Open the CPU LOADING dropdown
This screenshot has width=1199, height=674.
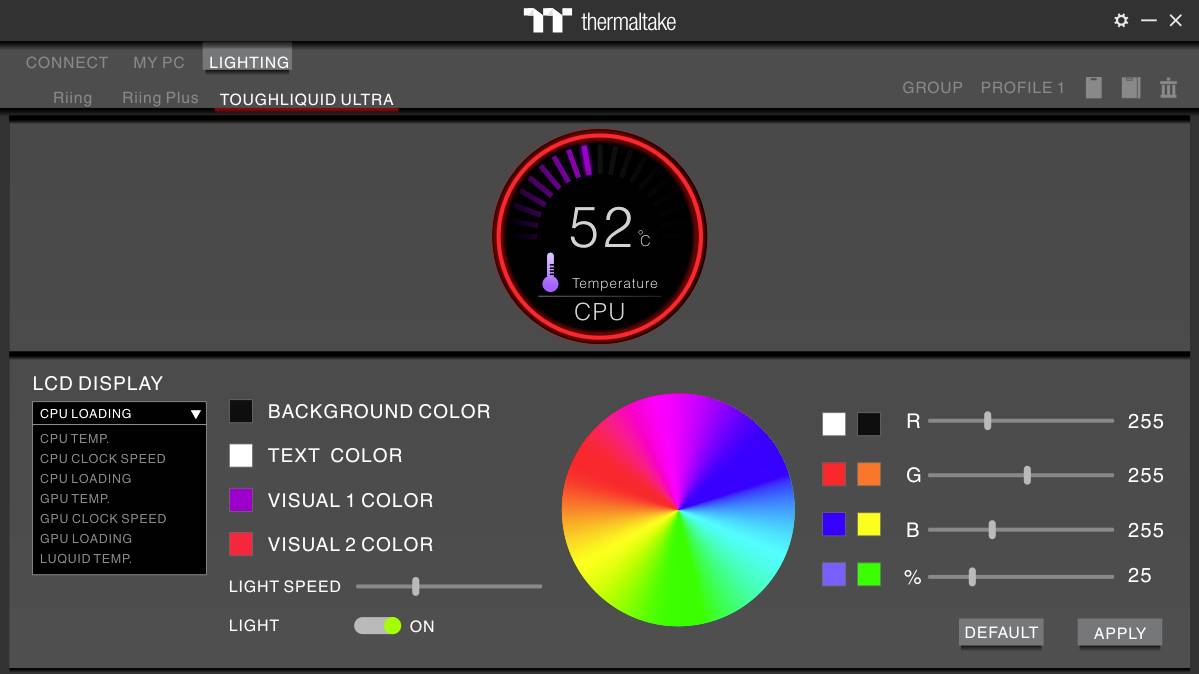pos(119,413)
